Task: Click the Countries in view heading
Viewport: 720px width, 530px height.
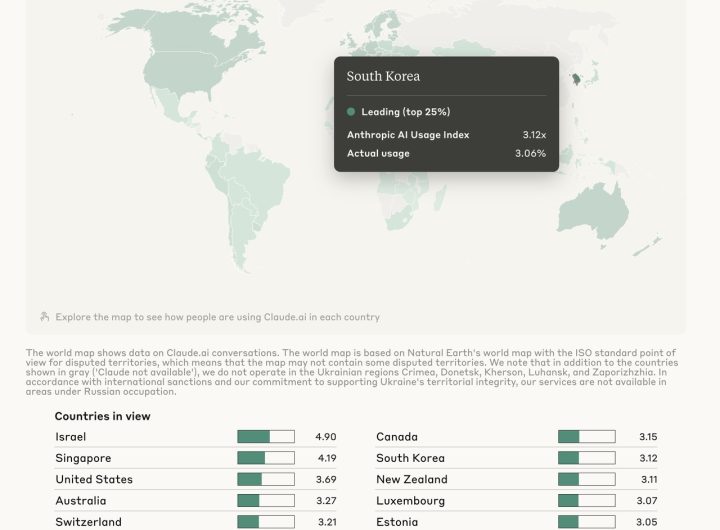Action: tap(102, 416)
